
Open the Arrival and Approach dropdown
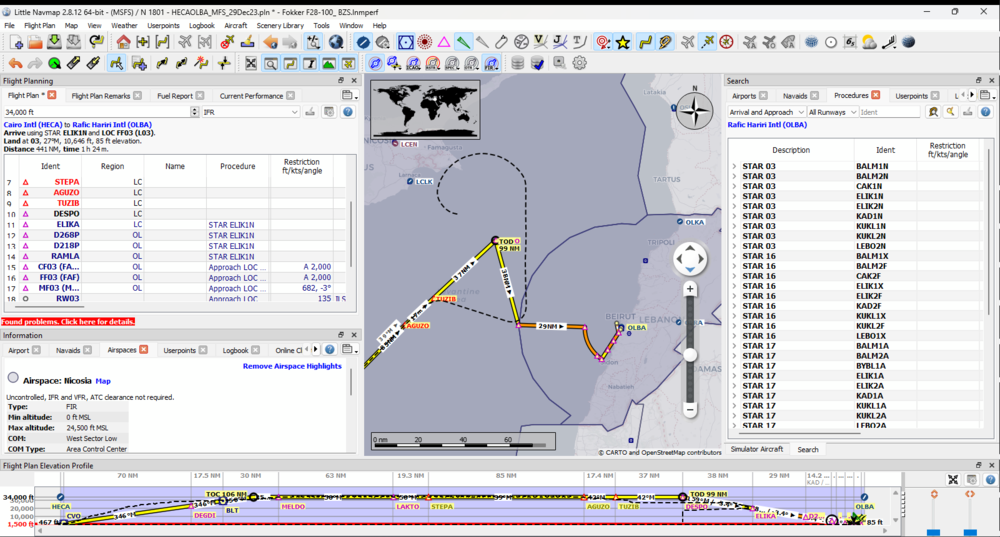(x=765, y=112)
